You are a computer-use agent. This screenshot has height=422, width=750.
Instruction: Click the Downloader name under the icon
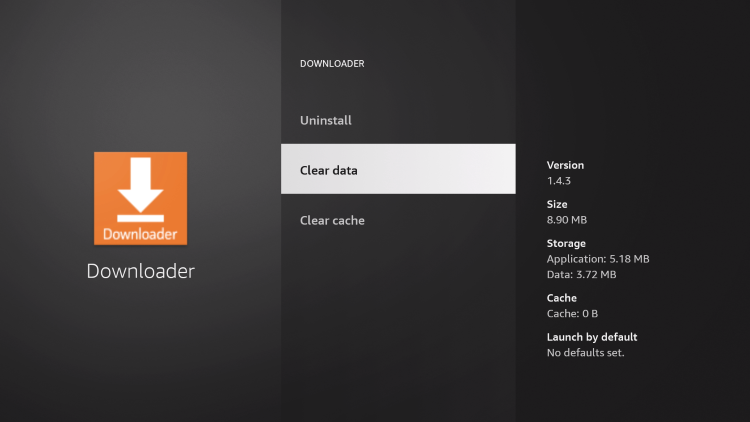point(141,271)
